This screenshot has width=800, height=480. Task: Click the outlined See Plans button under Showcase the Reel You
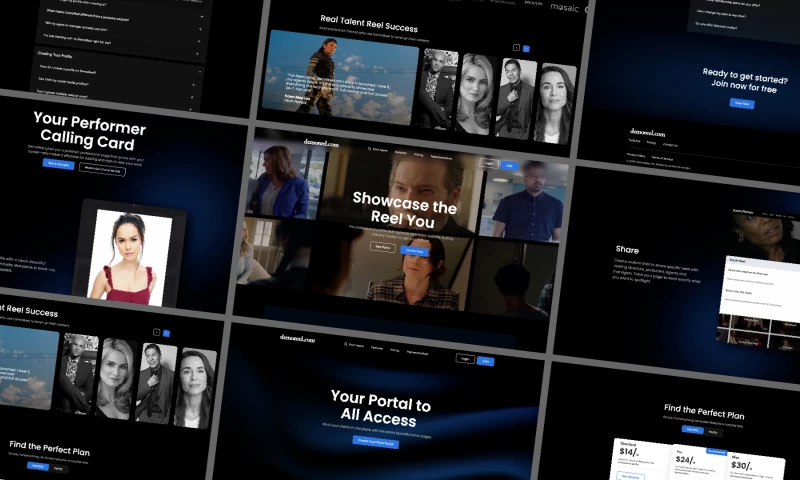tap(383, 247)
